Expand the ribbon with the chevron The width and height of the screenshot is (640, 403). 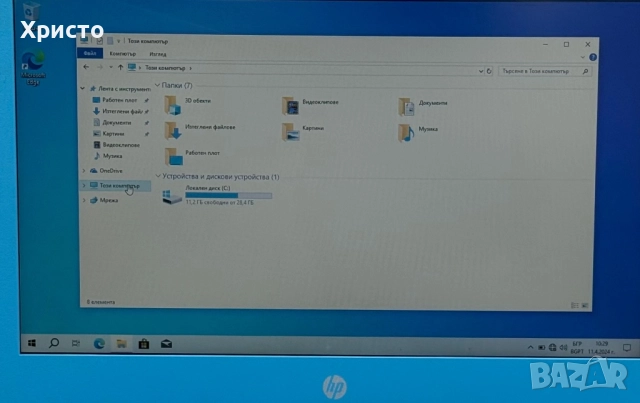[582, 57]
